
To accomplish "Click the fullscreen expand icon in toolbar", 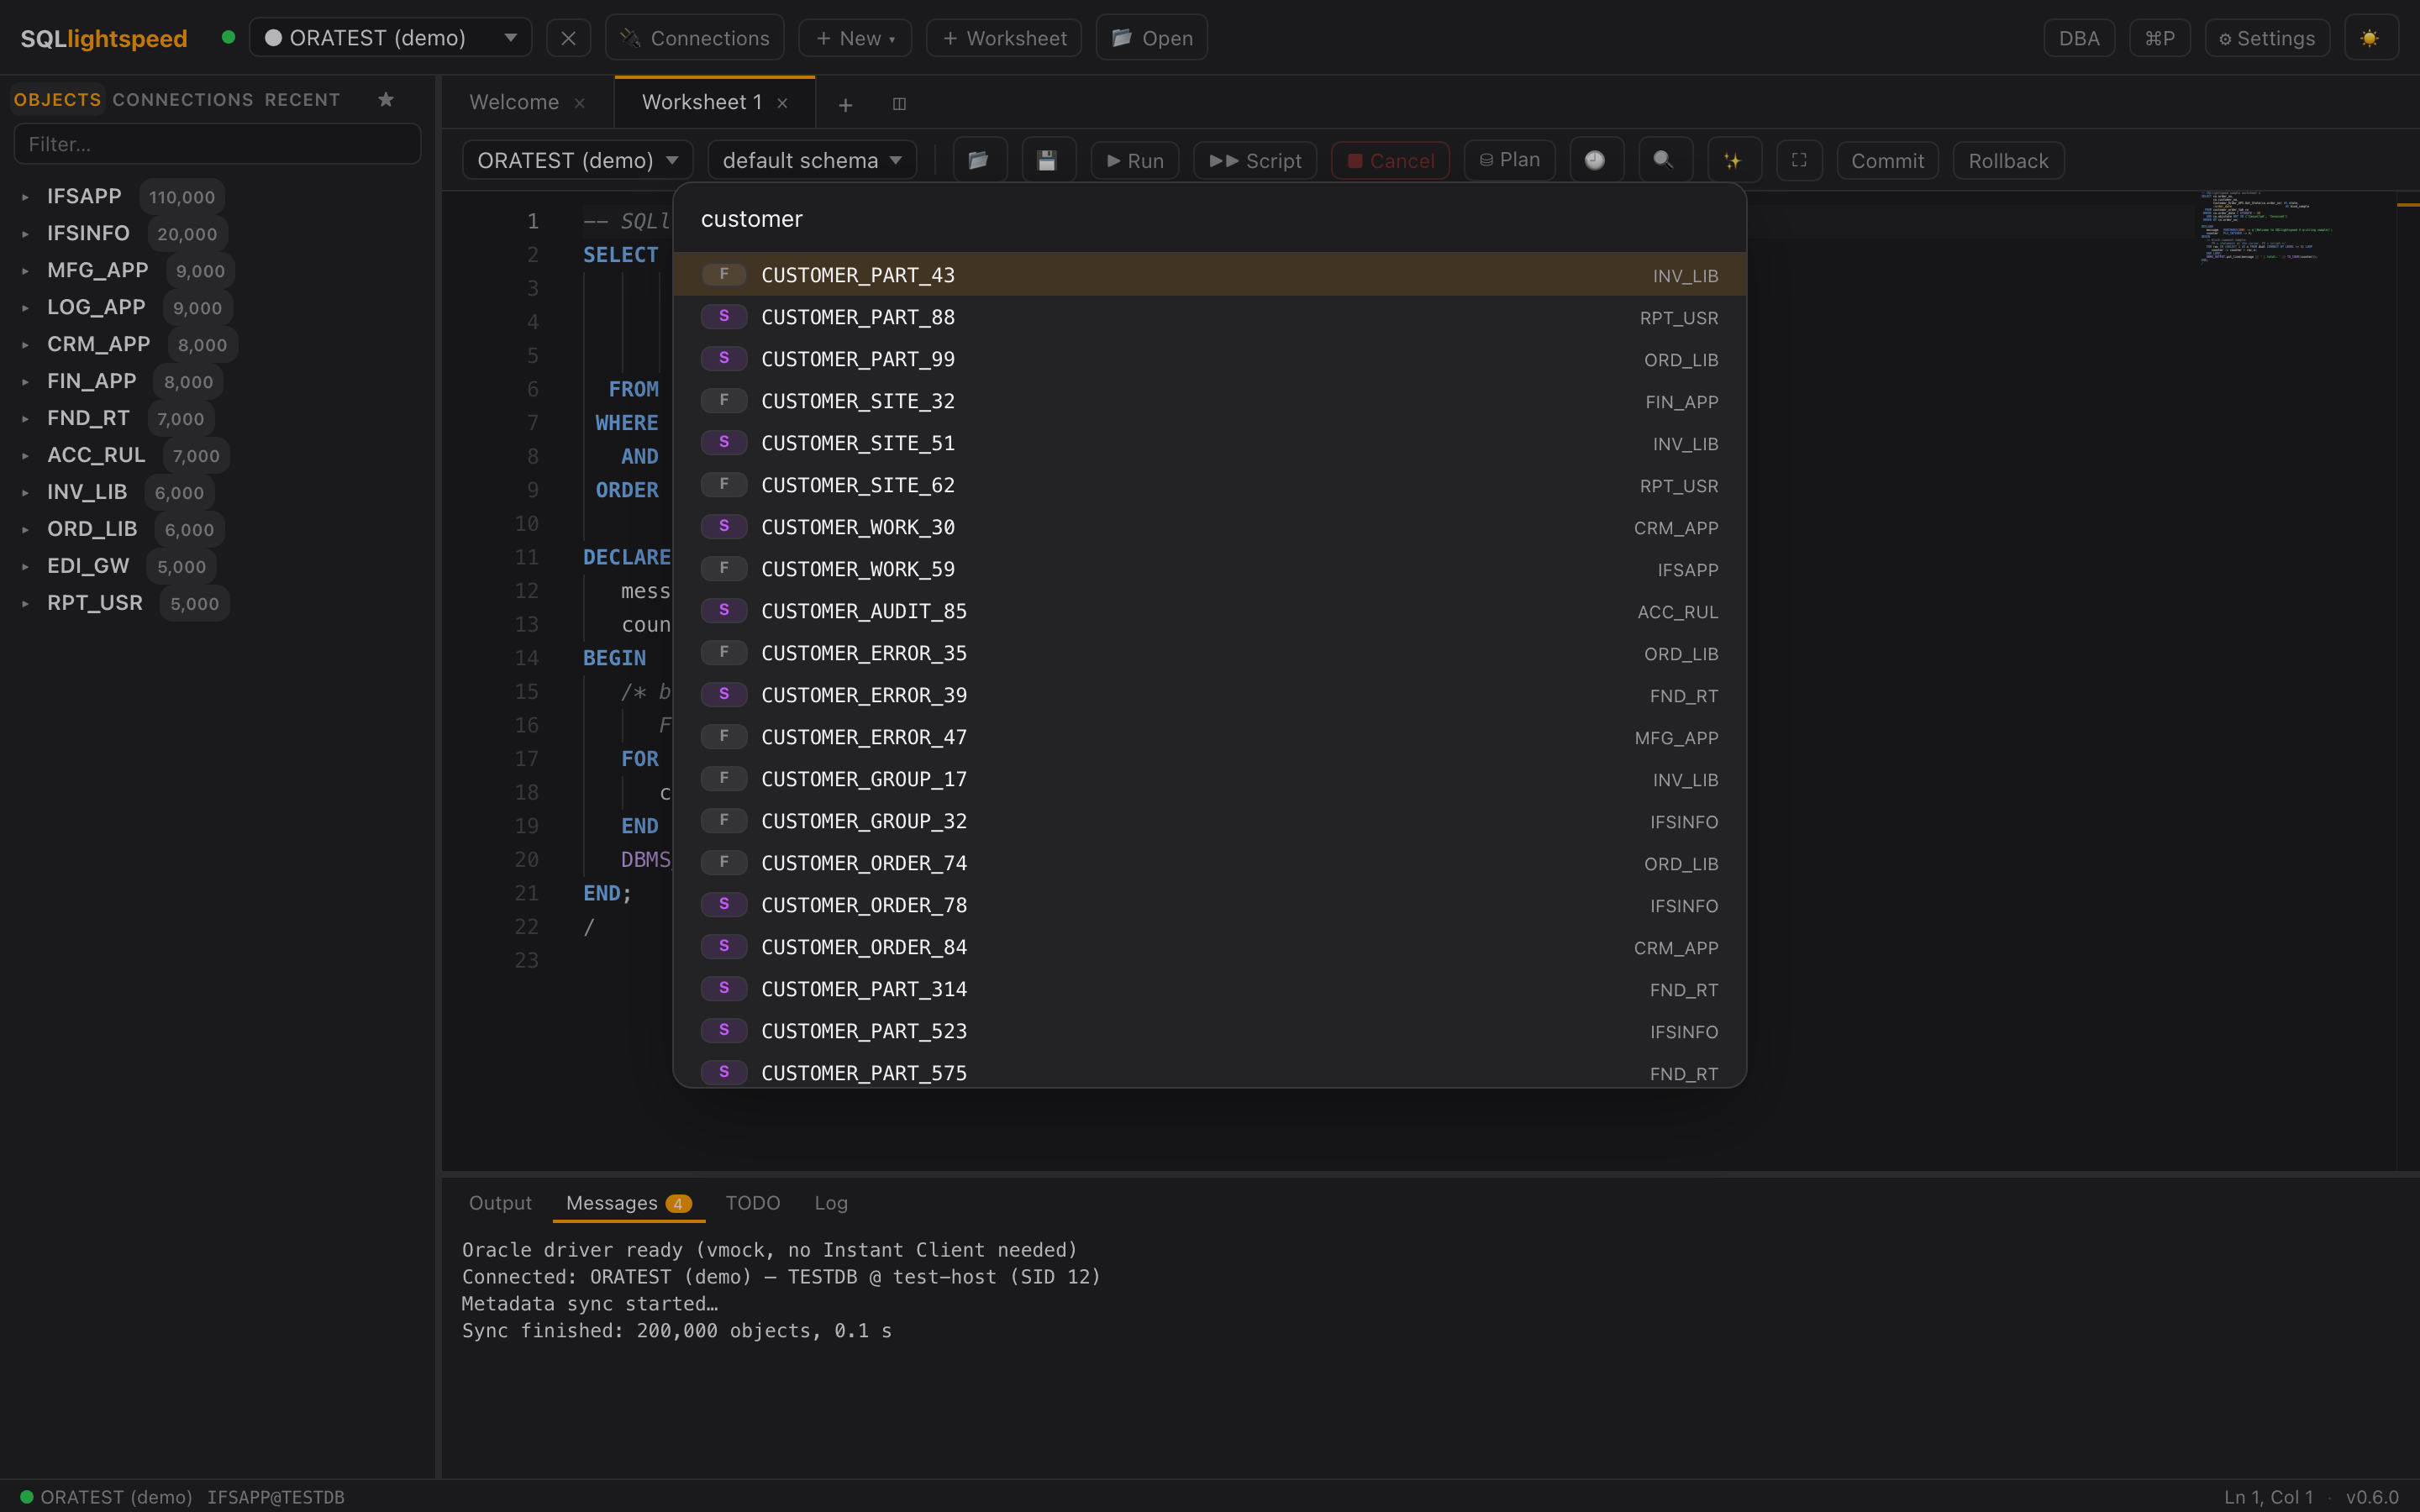I will [1799, 160].
